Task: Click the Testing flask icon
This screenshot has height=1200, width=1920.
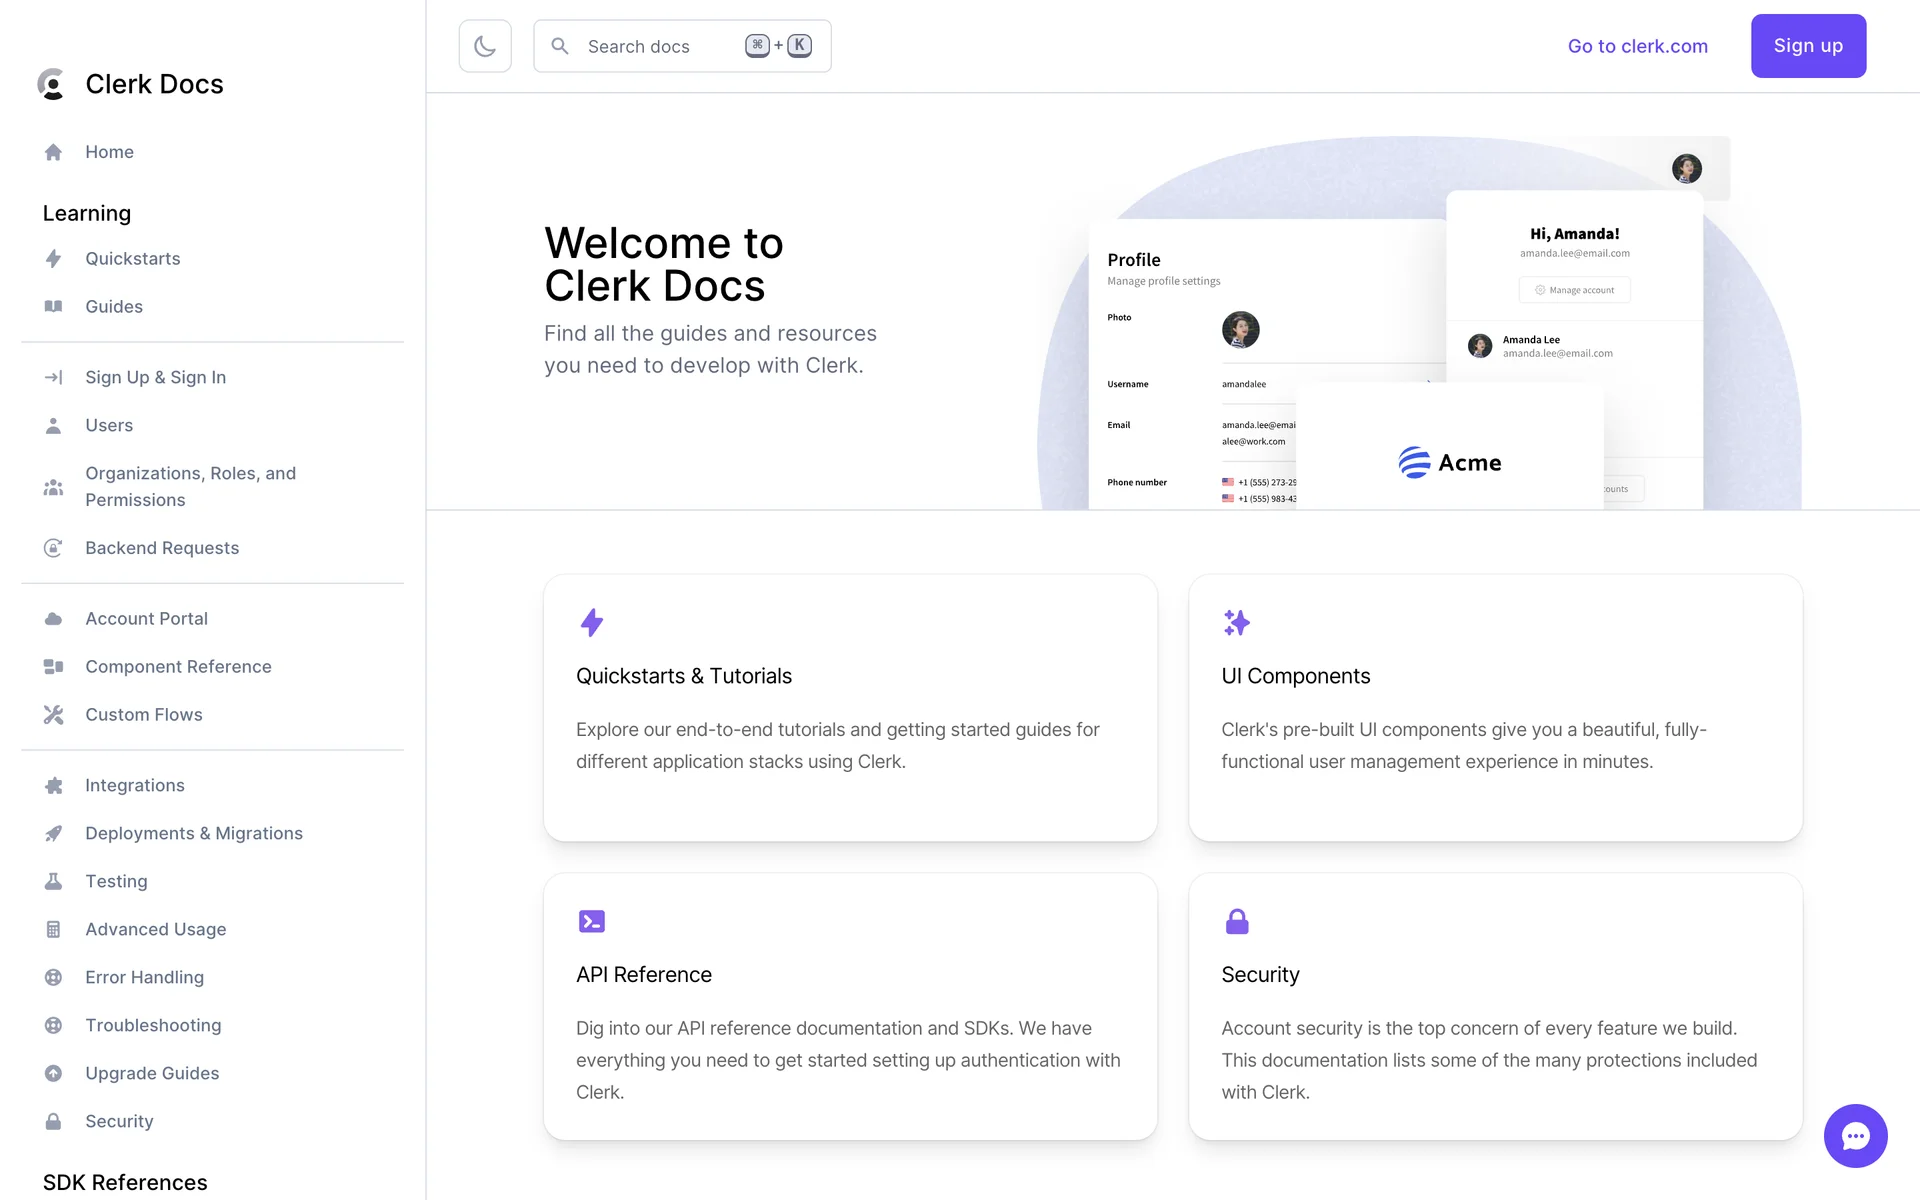Action: tap(54, 882)
